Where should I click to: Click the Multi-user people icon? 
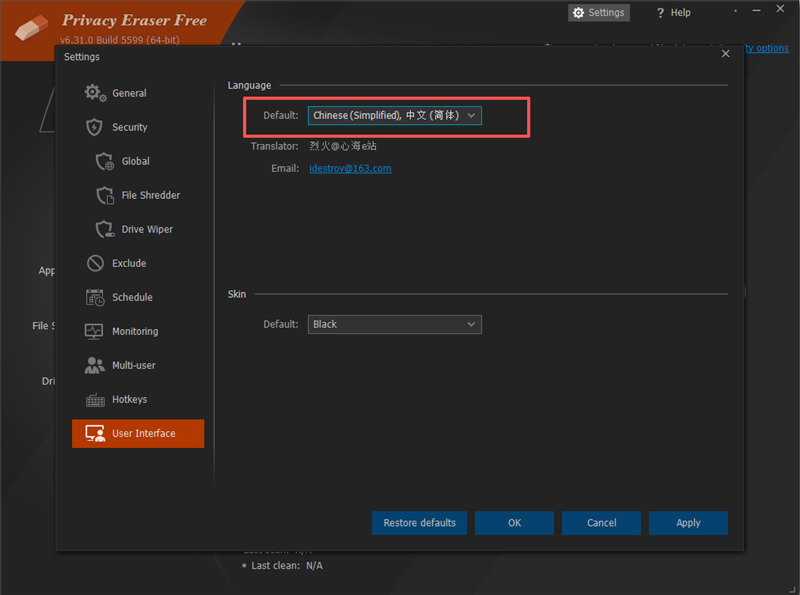[x=94, y=365]
